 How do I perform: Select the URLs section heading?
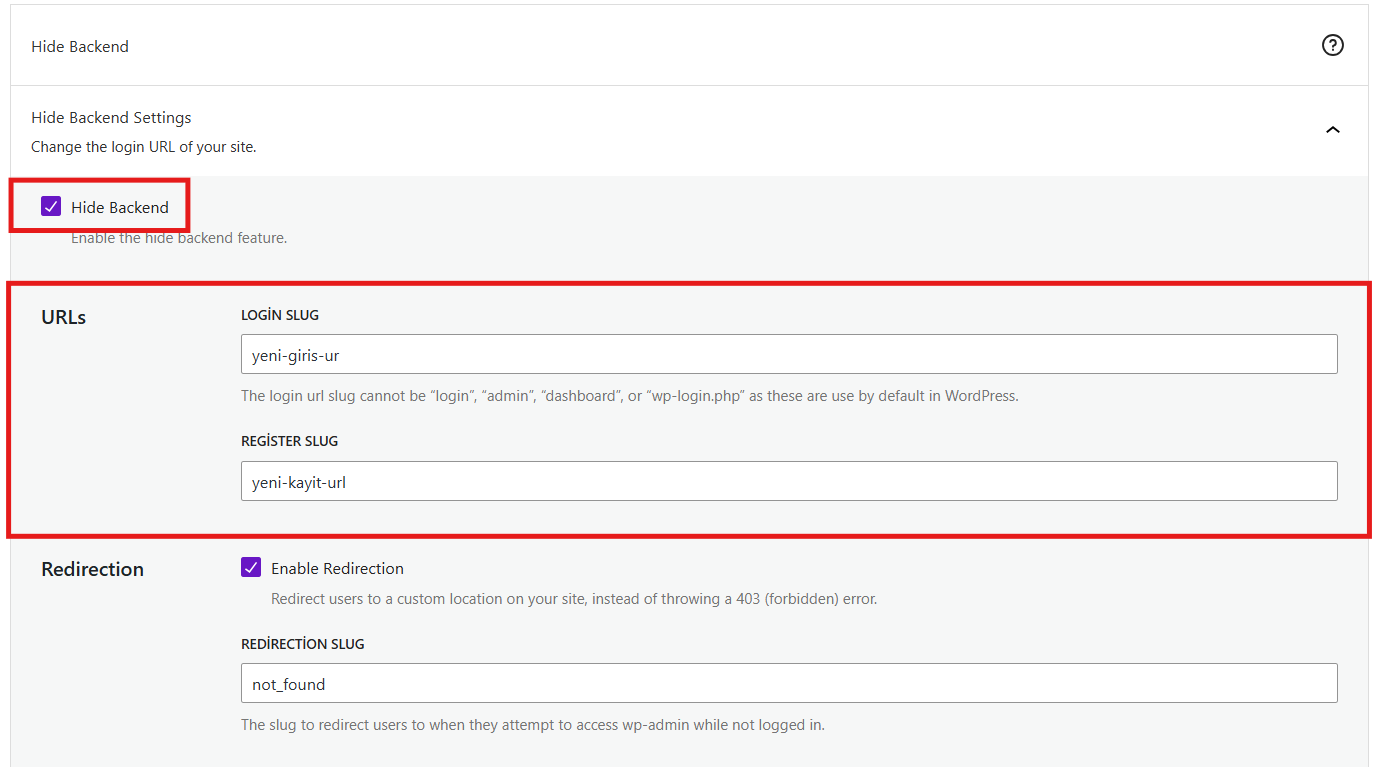click(x=64, y=317)
